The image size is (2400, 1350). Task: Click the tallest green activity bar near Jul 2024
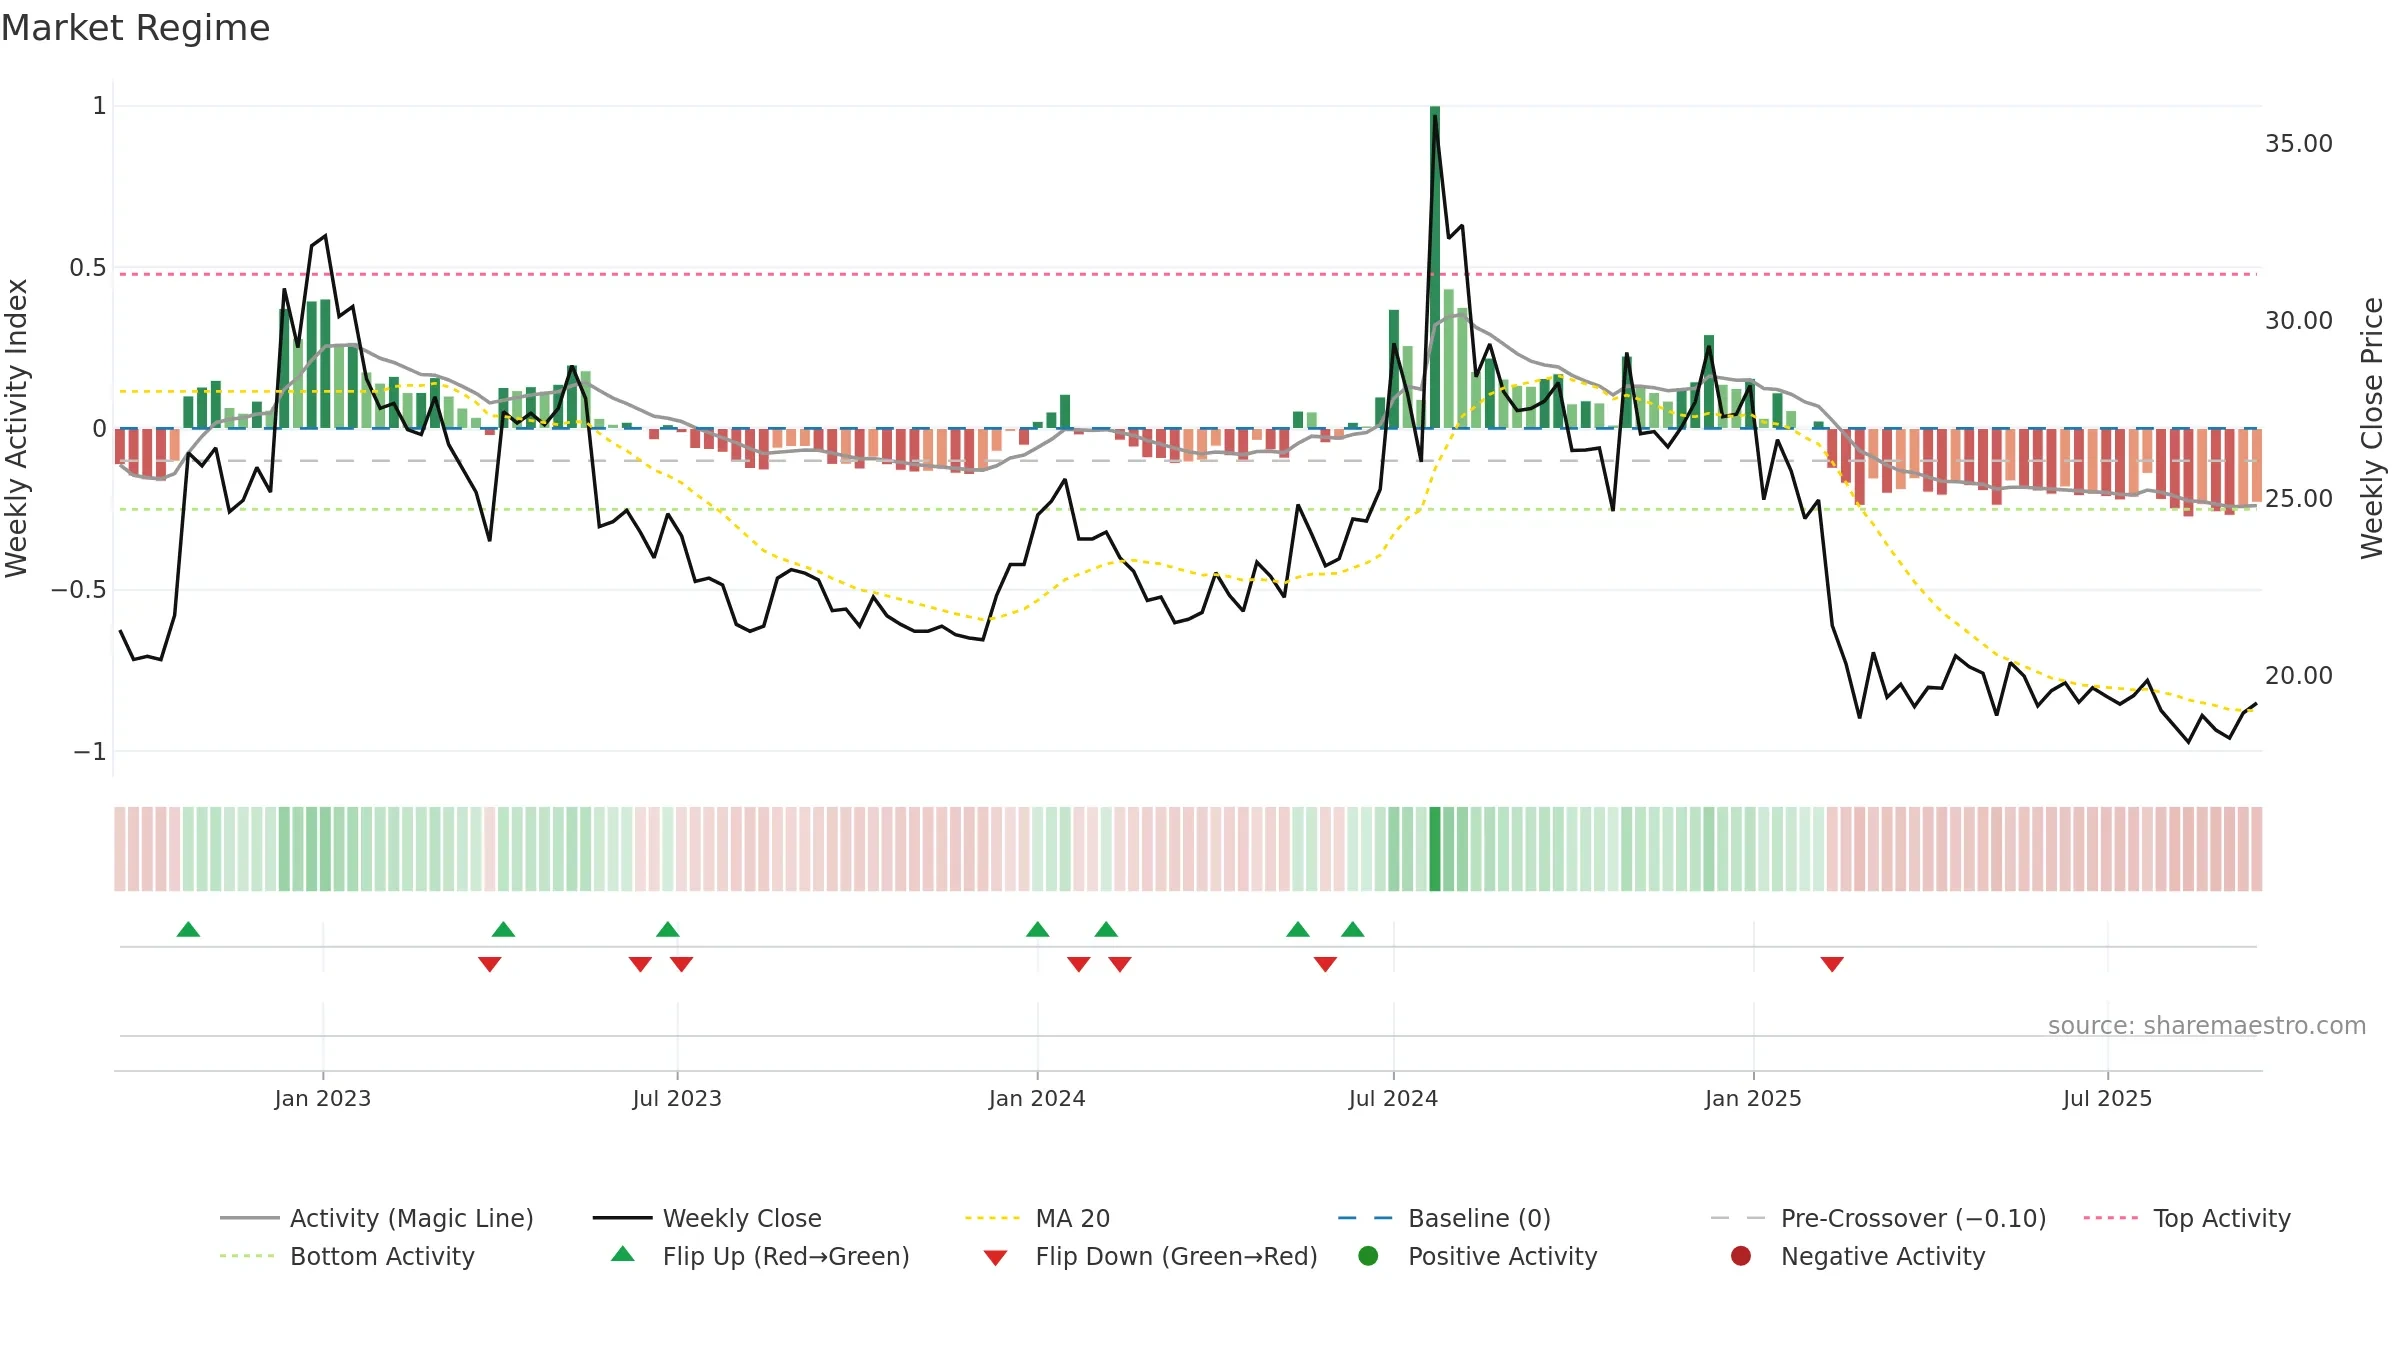click(1435, 267)
